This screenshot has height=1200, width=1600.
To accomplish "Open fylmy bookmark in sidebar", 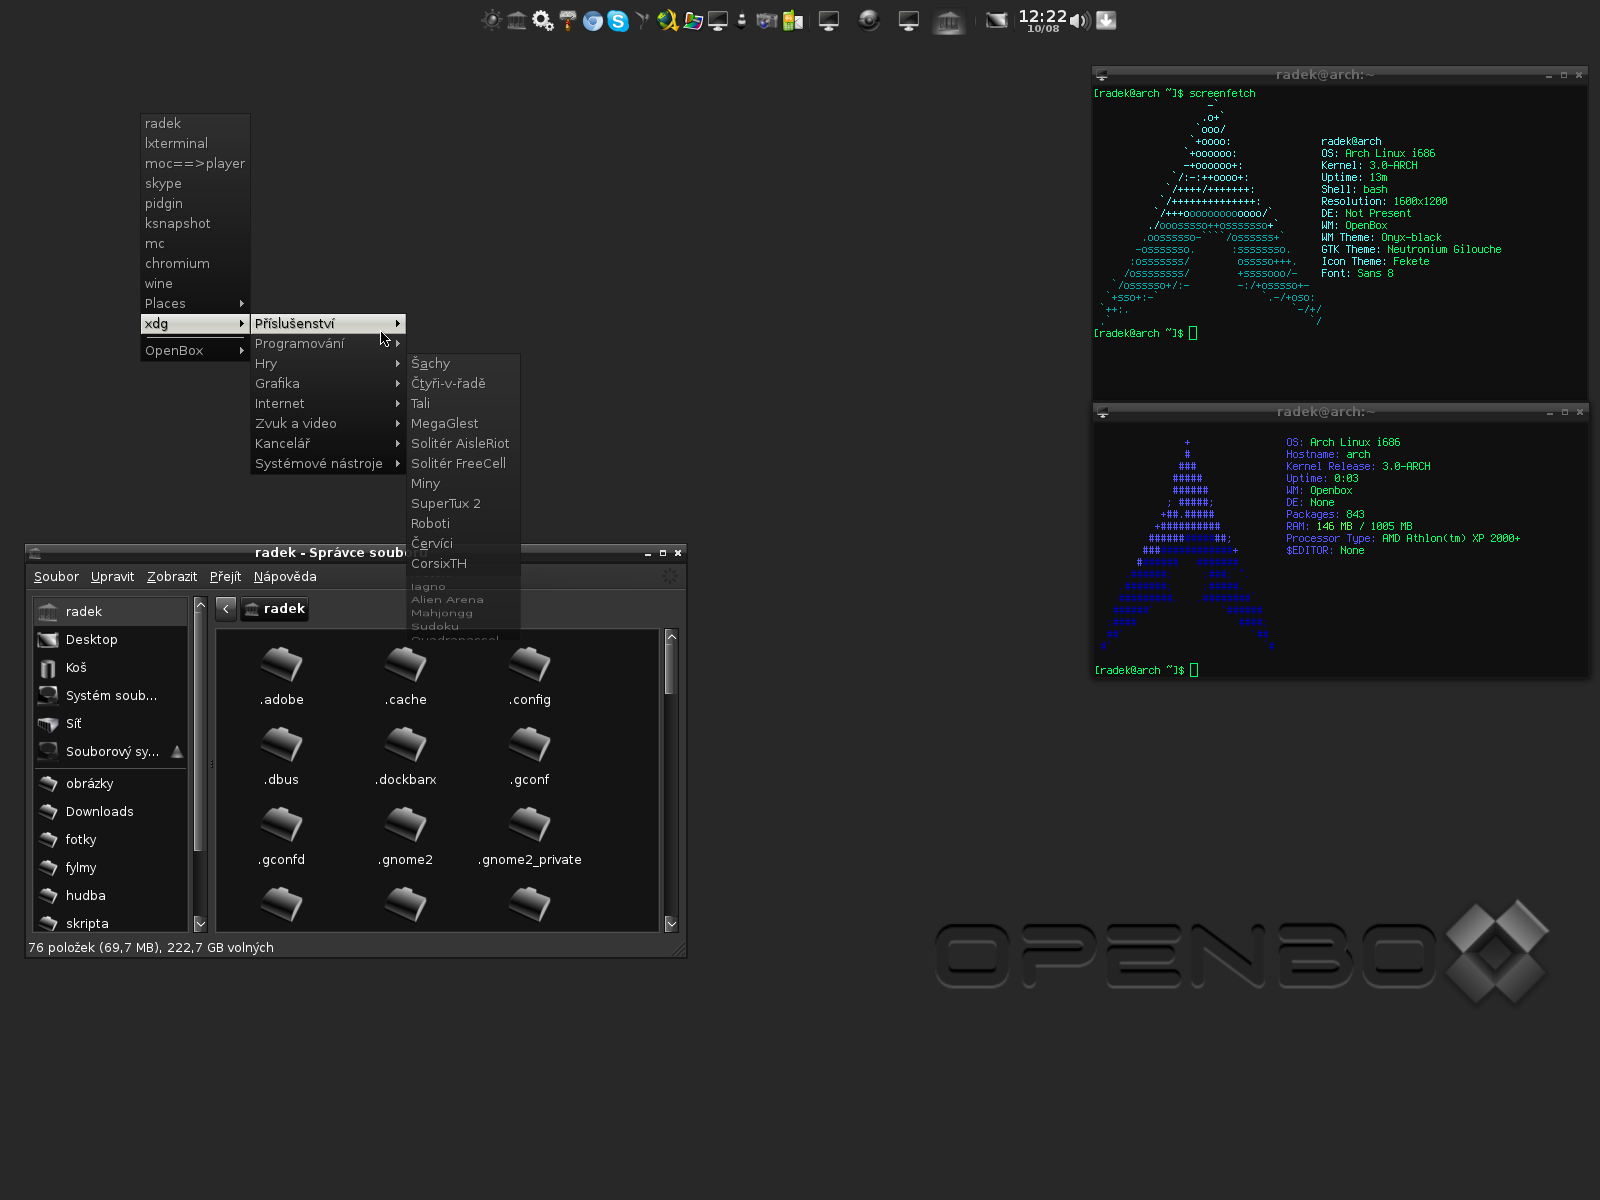I will [x=110, y=868].
